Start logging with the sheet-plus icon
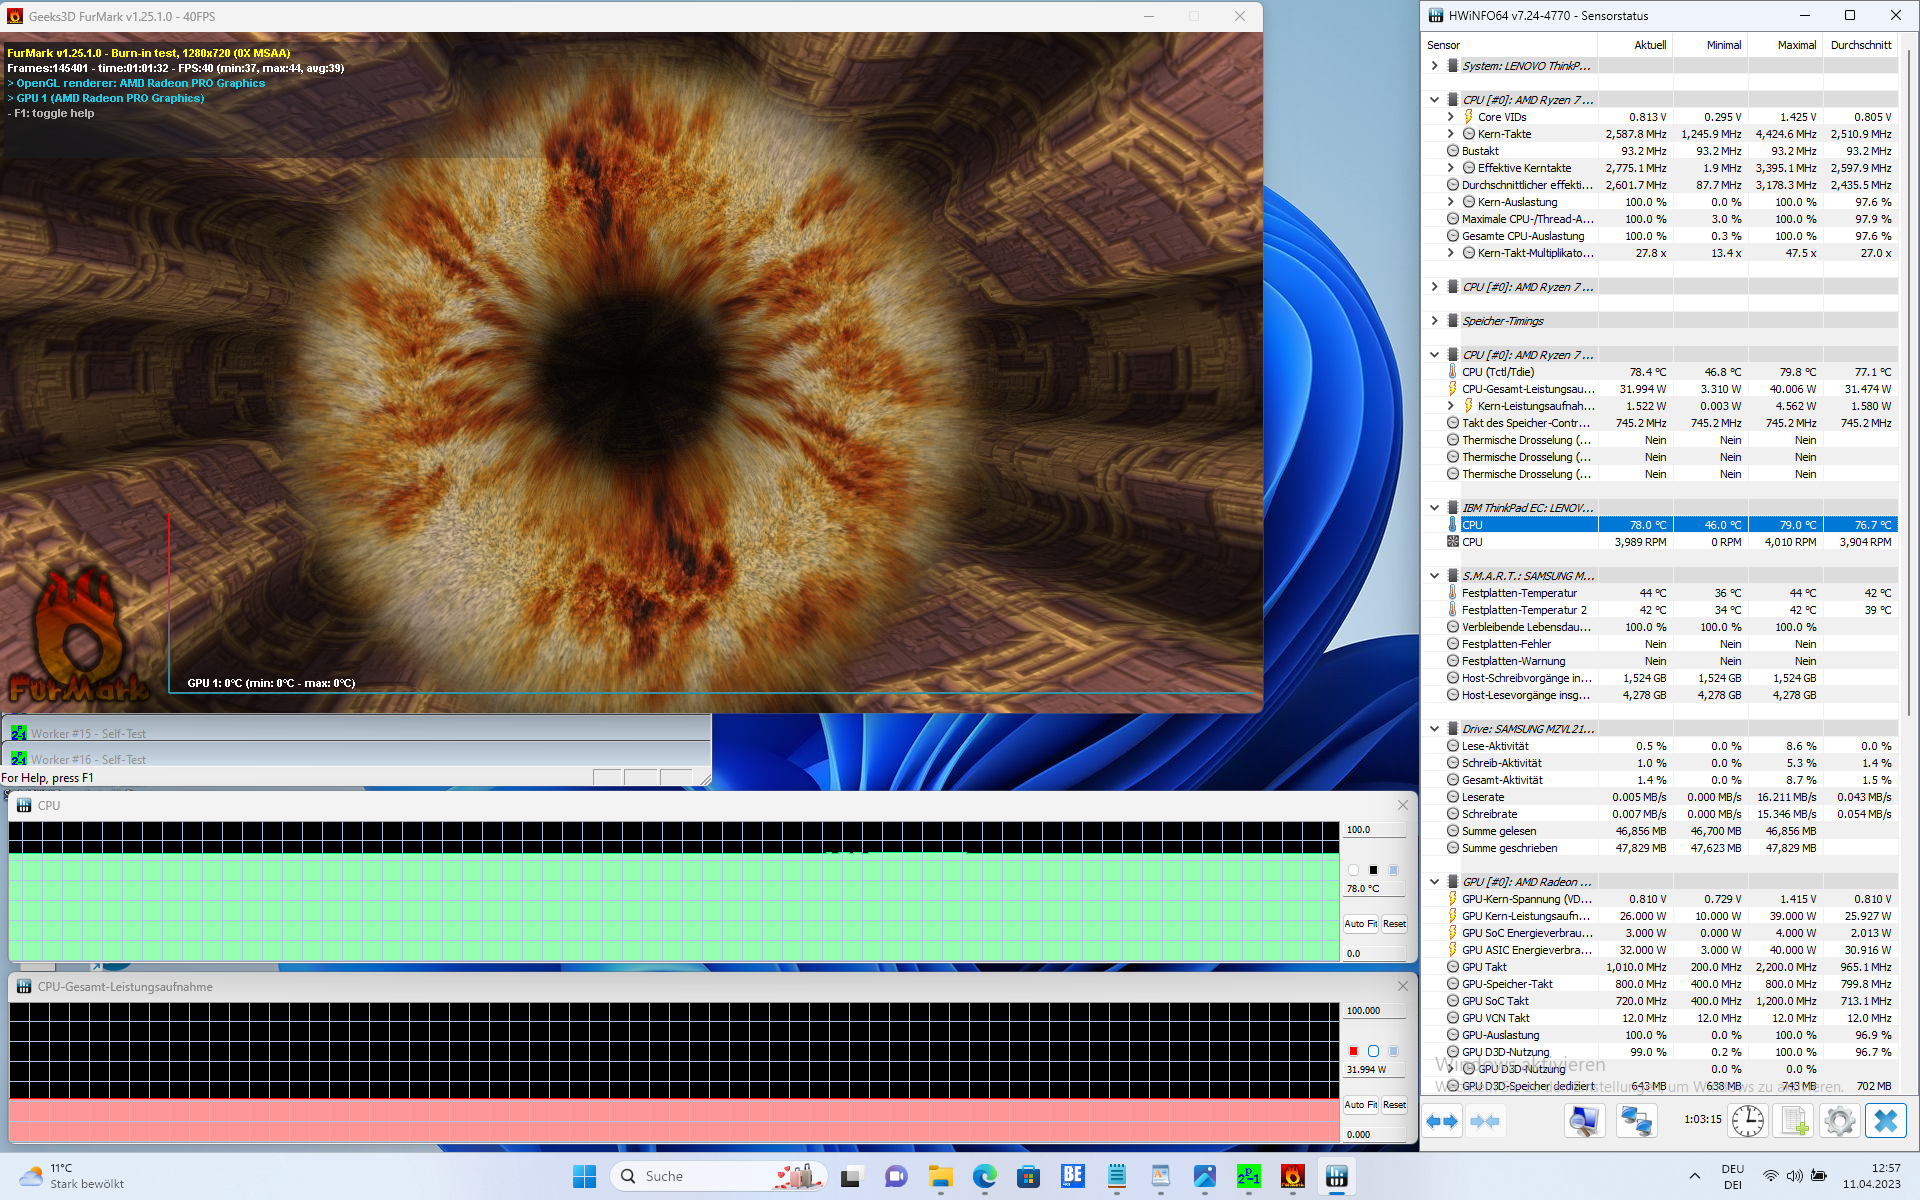1920x1200 pixels. 1795,1121
